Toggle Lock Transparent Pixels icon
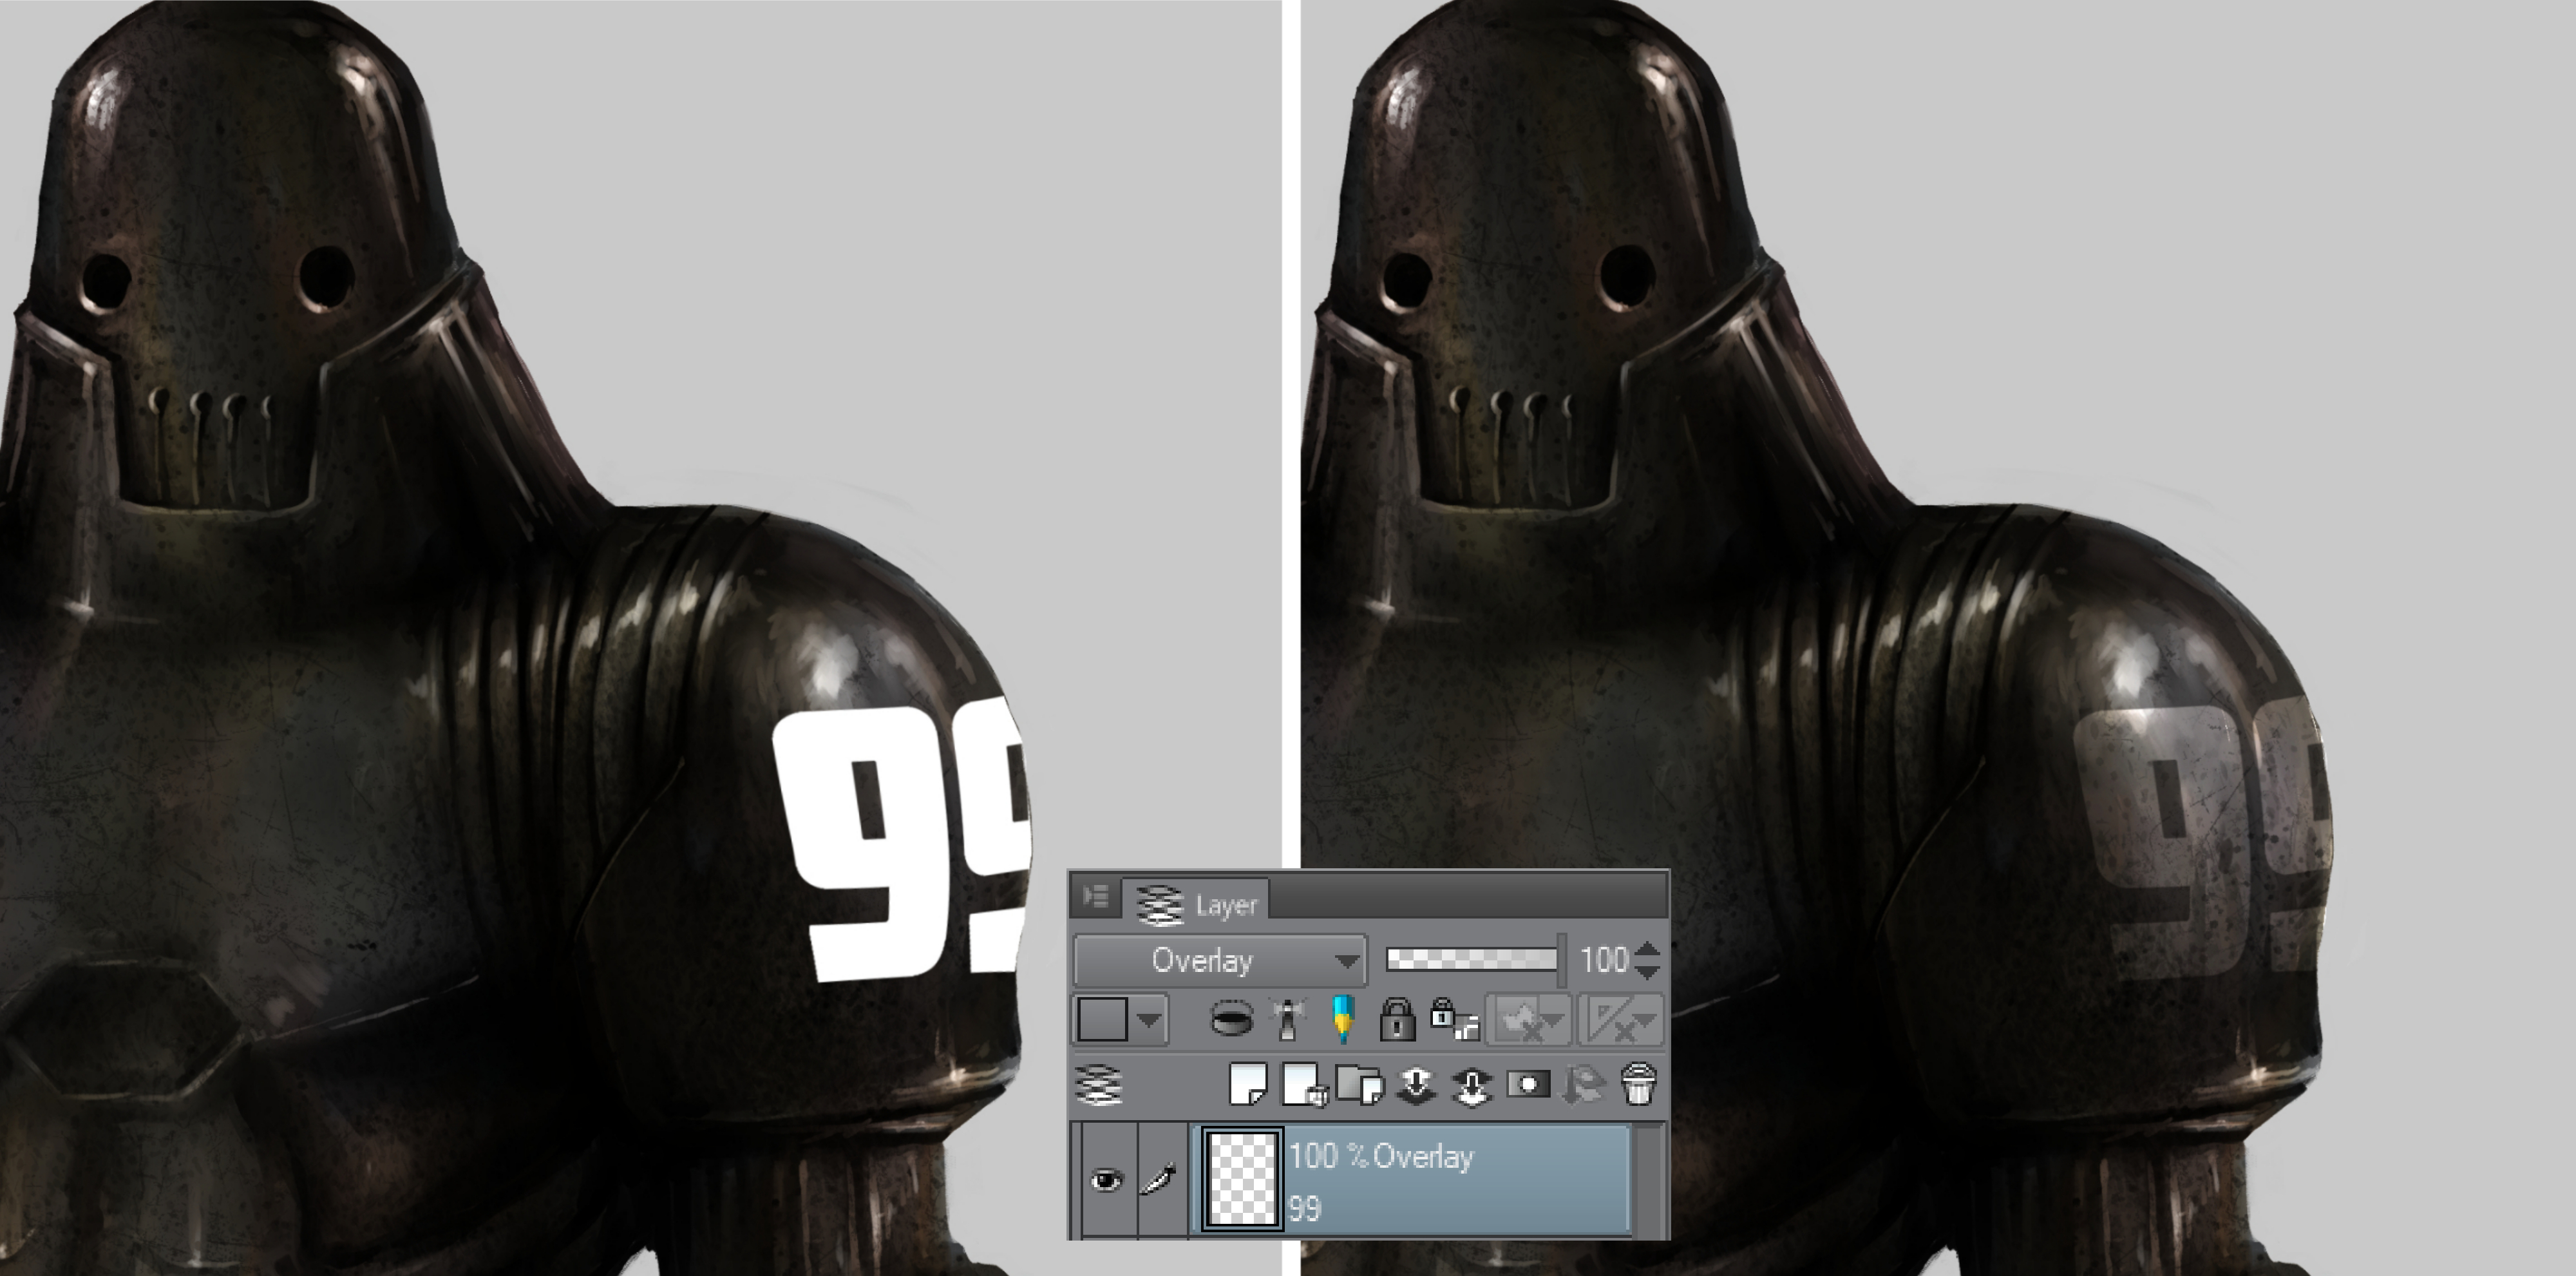This screenshot has width=2576, height=1276. pyautogui.click(x=1453, y=1020)
